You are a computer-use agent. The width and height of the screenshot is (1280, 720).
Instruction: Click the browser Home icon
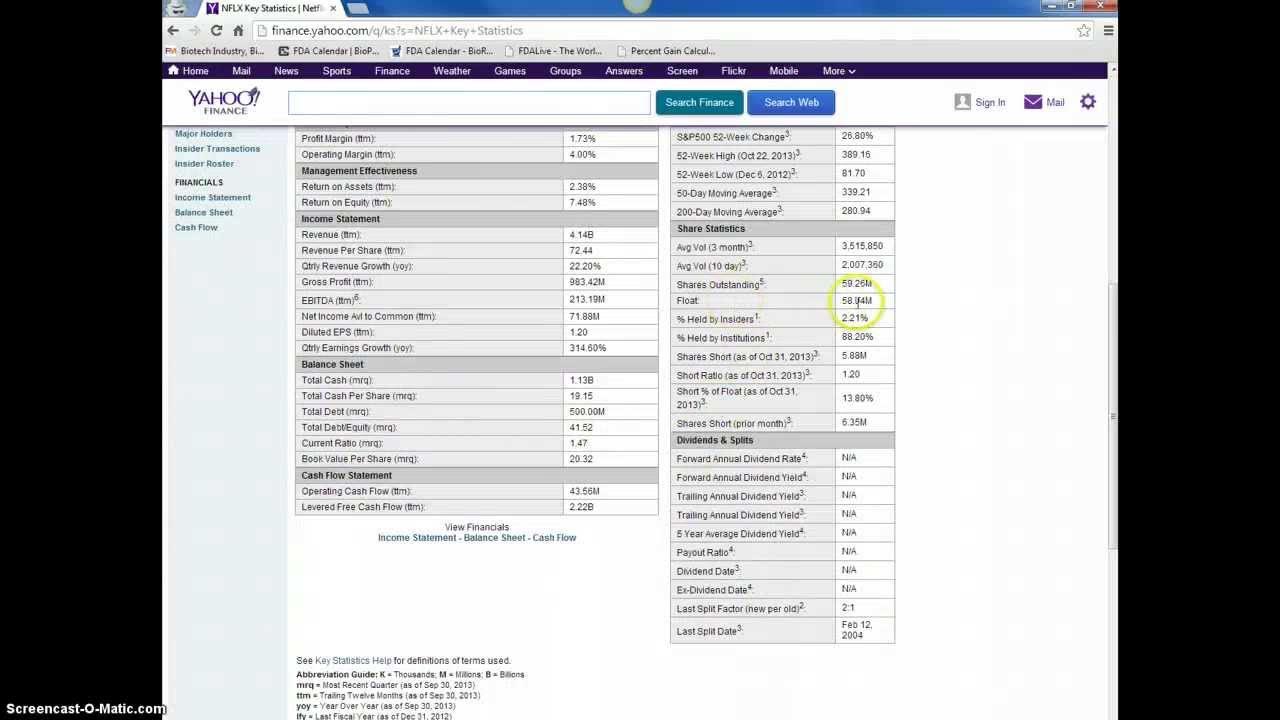tap(238, 31)
